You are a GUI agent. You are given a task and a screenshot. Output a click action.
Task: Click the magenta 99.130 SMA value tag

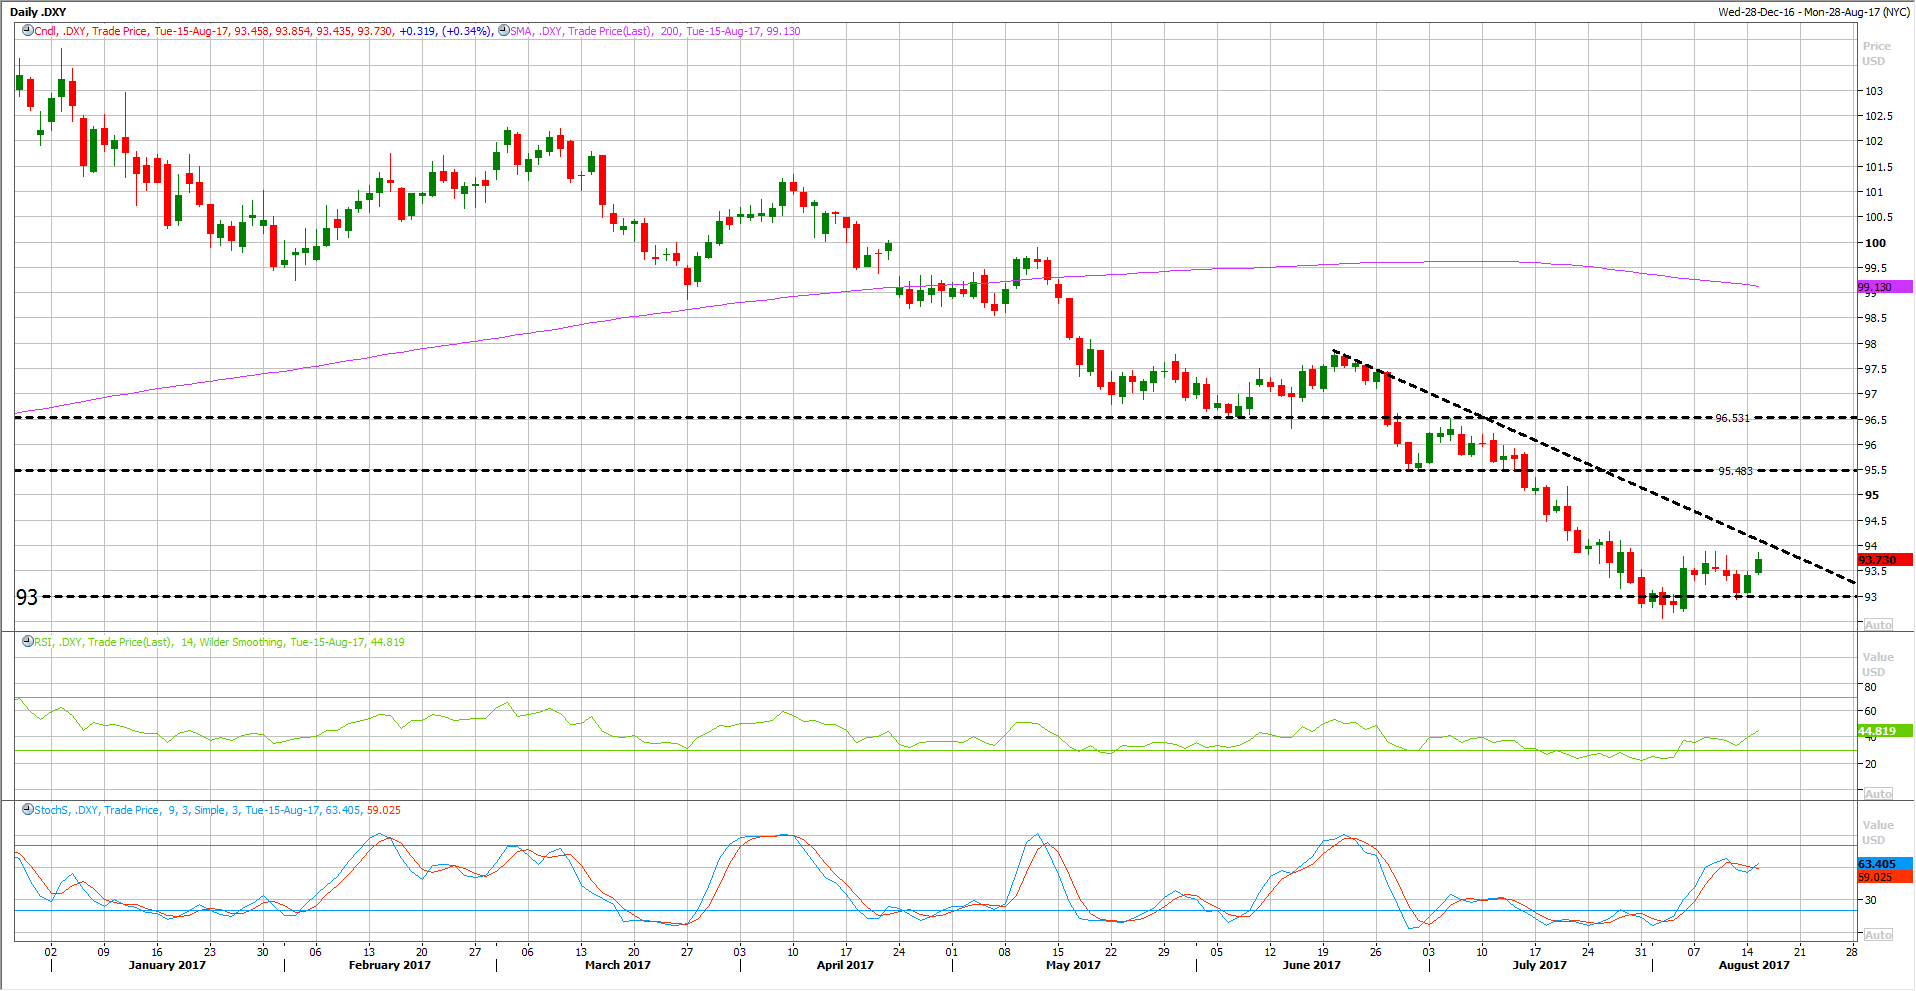click(1884, 287)
